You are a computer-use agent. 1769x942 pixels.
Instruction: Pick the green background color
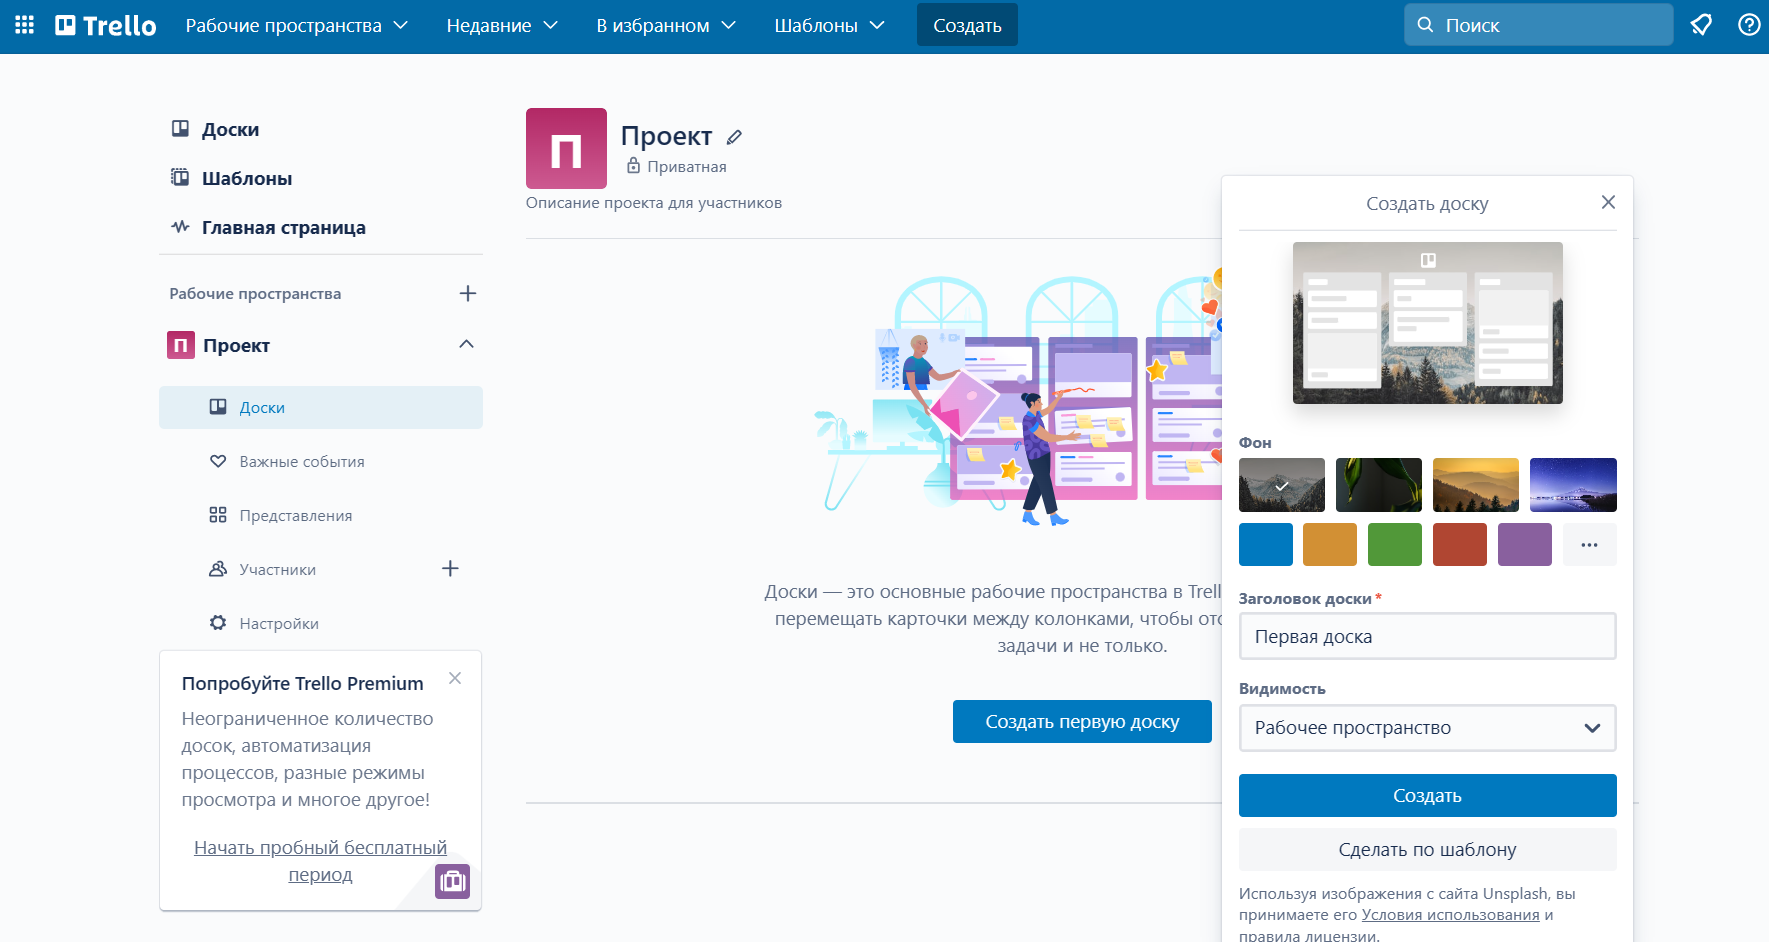coord(1395,545)
